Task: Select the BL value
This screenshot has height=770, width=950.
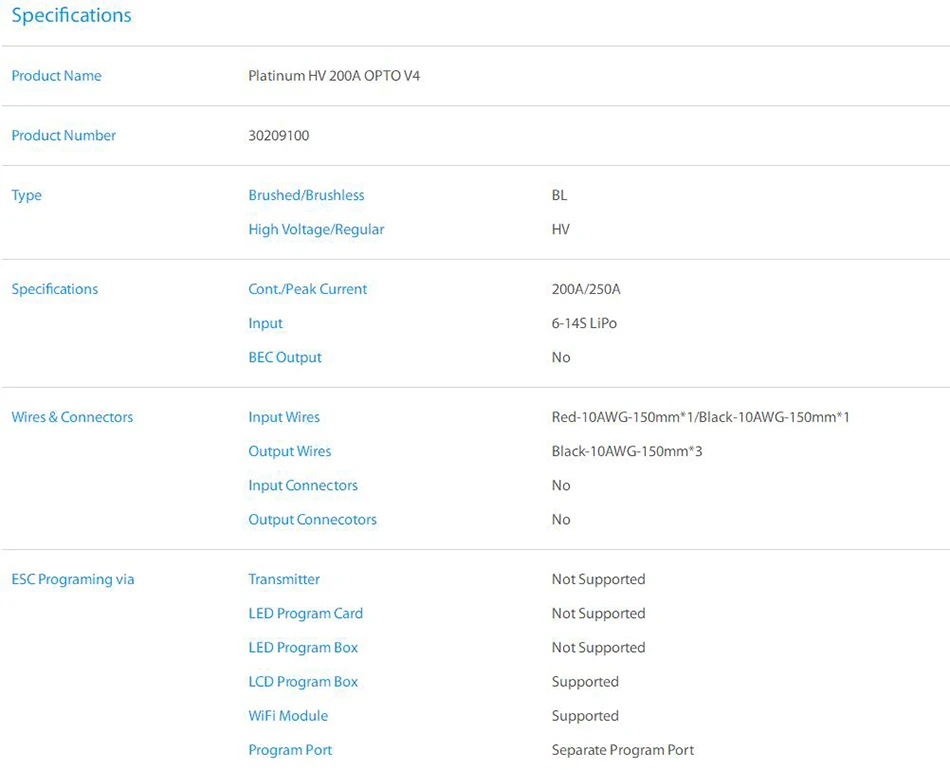Action: pyautogui.click(x=559, y=195)
